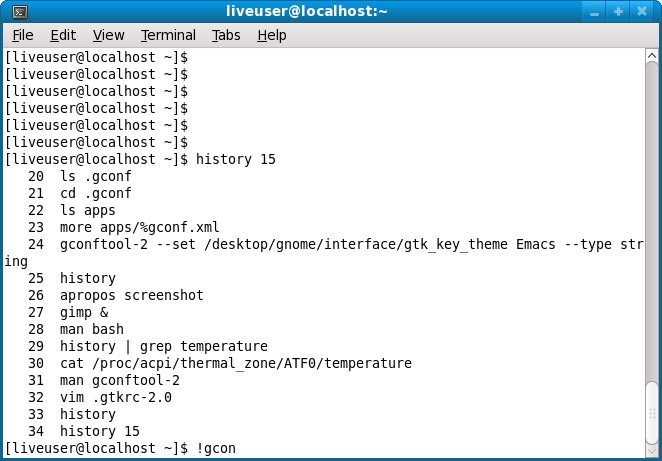Viewport: 662px width, 461px height.
Task: Open the Help menu
Action: (x=271, y=35)
